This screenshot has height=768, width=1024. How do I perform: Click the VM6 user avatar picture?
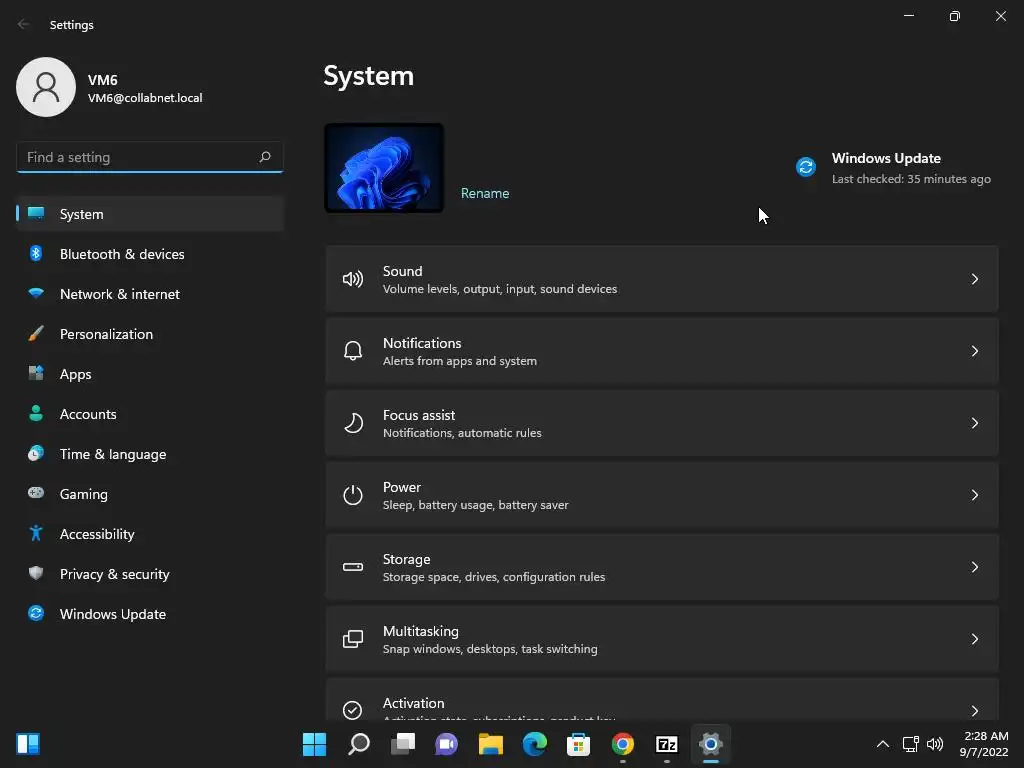(x=46, y=87)
